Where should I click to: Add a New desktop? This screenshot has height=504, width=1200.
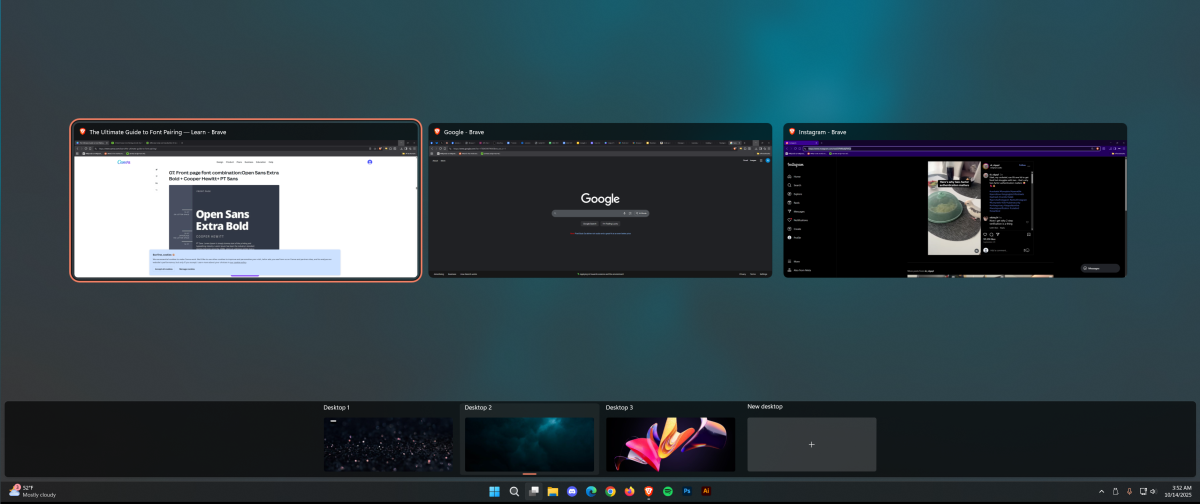[x=811, y=444]
